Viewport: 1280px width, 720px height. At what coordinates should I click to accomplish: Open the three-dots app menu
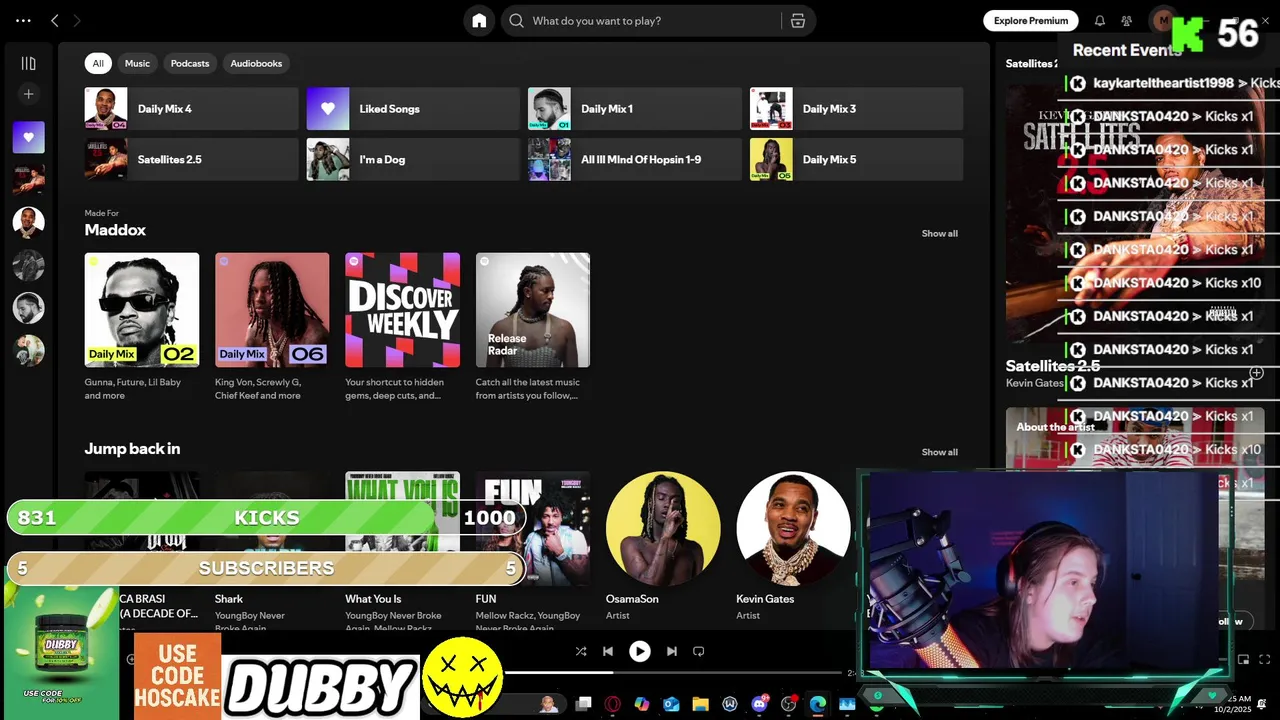[23, 20]
